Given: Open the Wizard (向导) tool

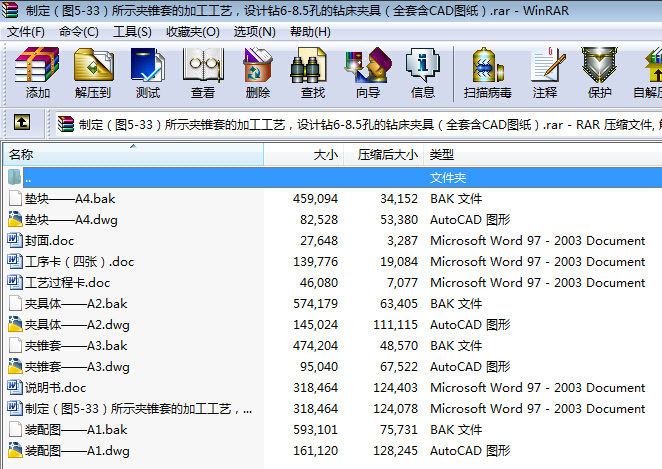Looking at the screenshot, I should click(x=368, y=65).
